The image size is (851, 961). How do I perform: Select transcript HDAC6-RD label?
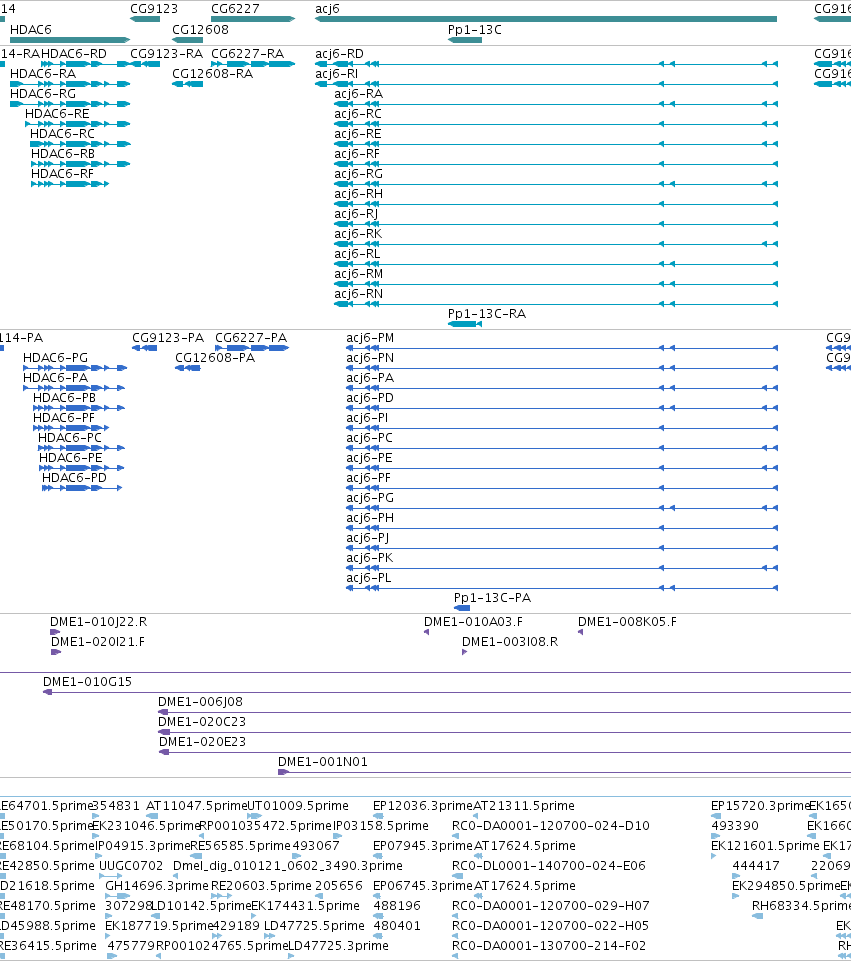(x=74, y=53)
